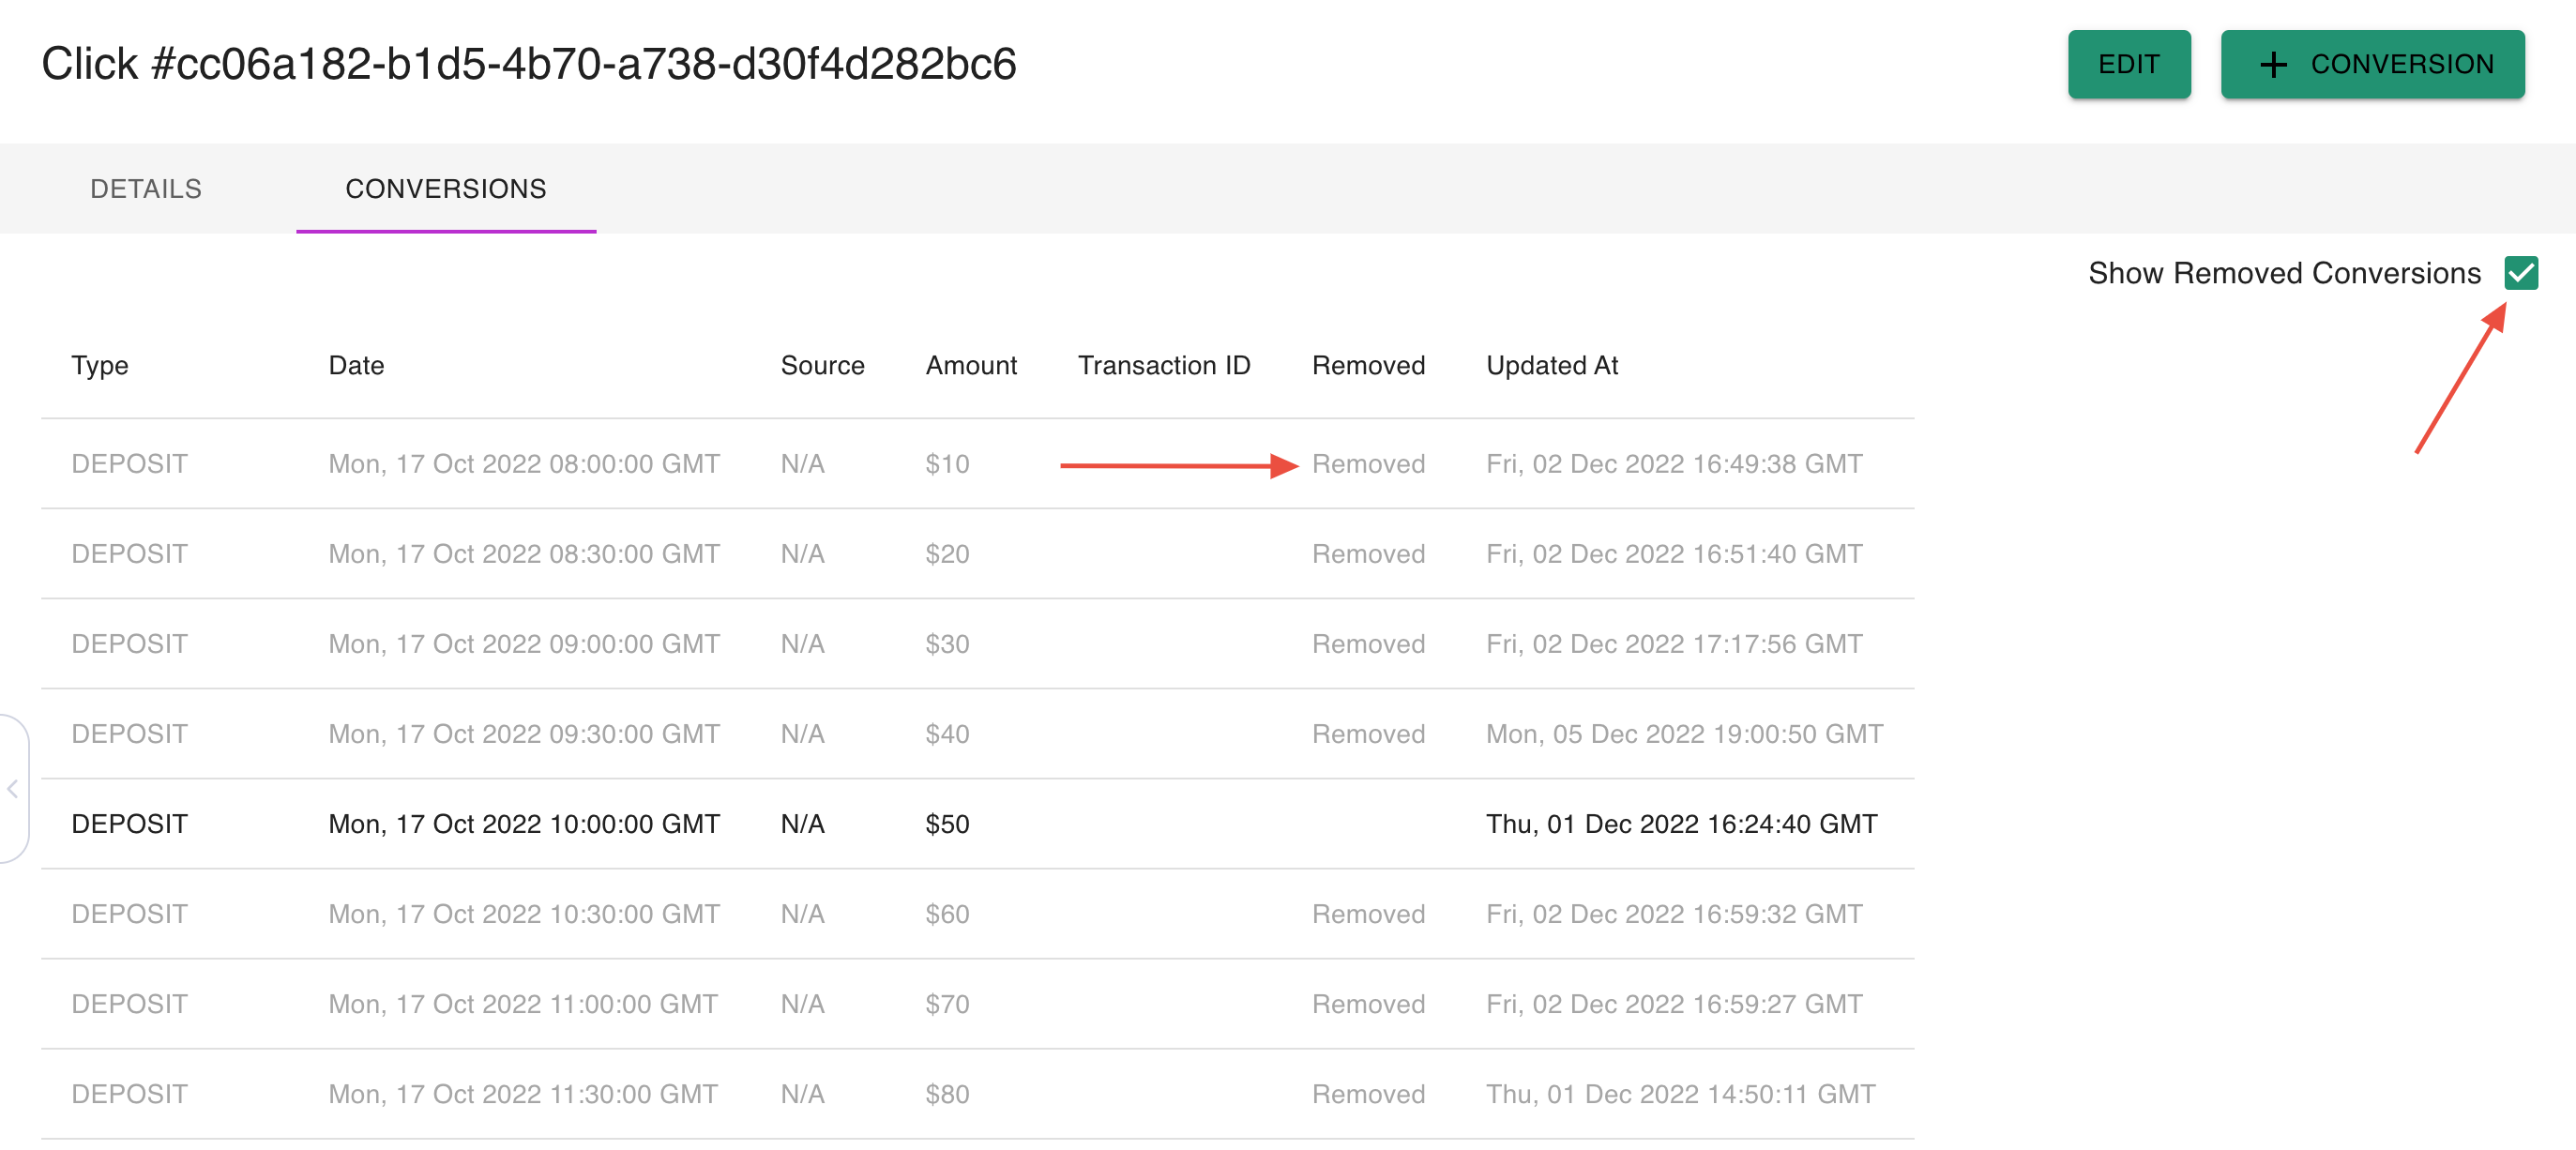Click Show Removed Conversions label text
The height and width of the screenshot is (1150, 2576).
[x=2283, y=273]
